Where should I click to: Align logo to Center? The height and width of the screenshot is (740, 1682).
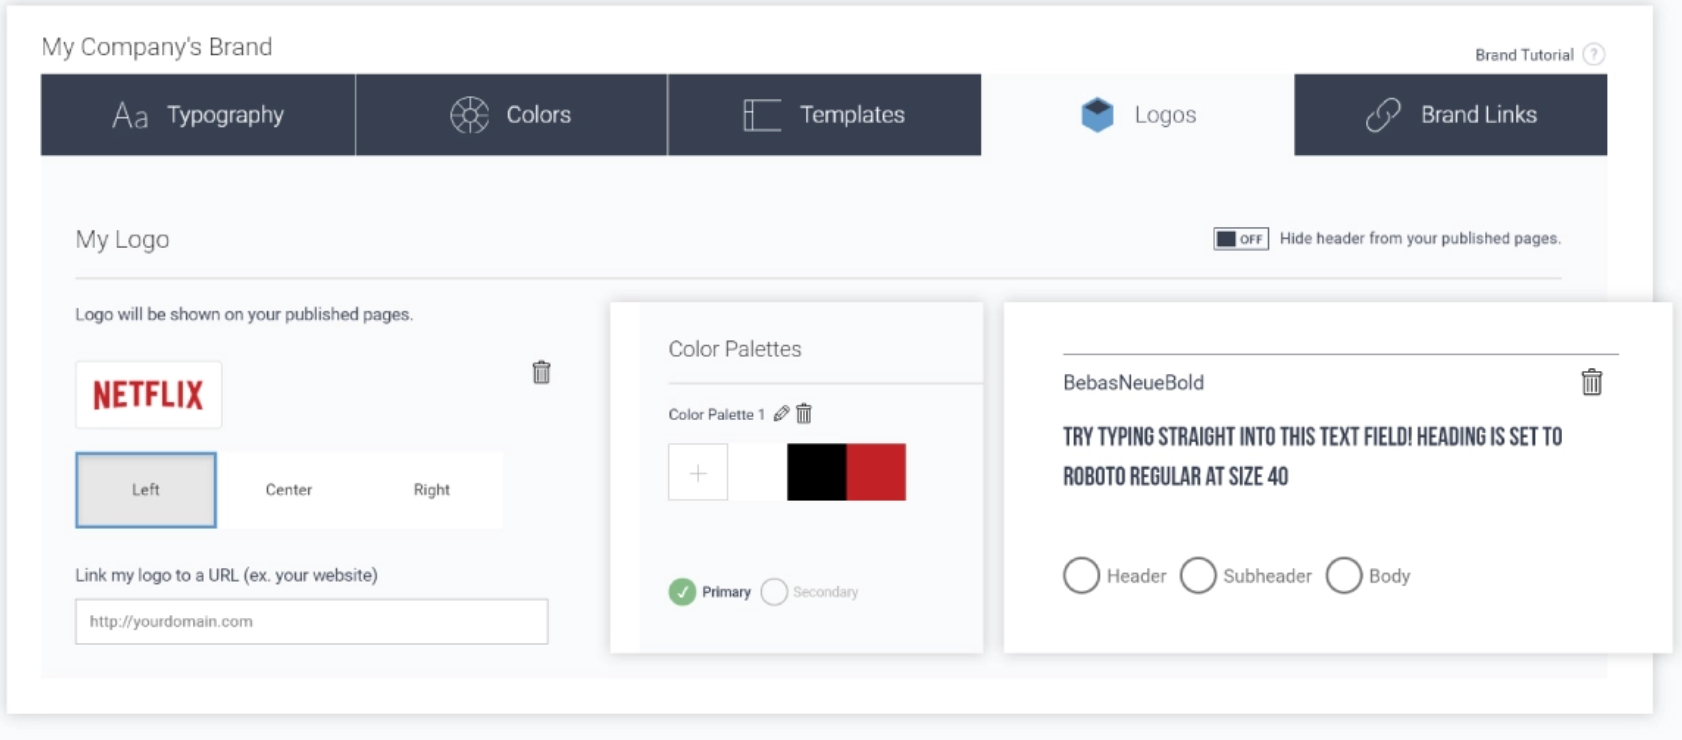coord(289,490)
